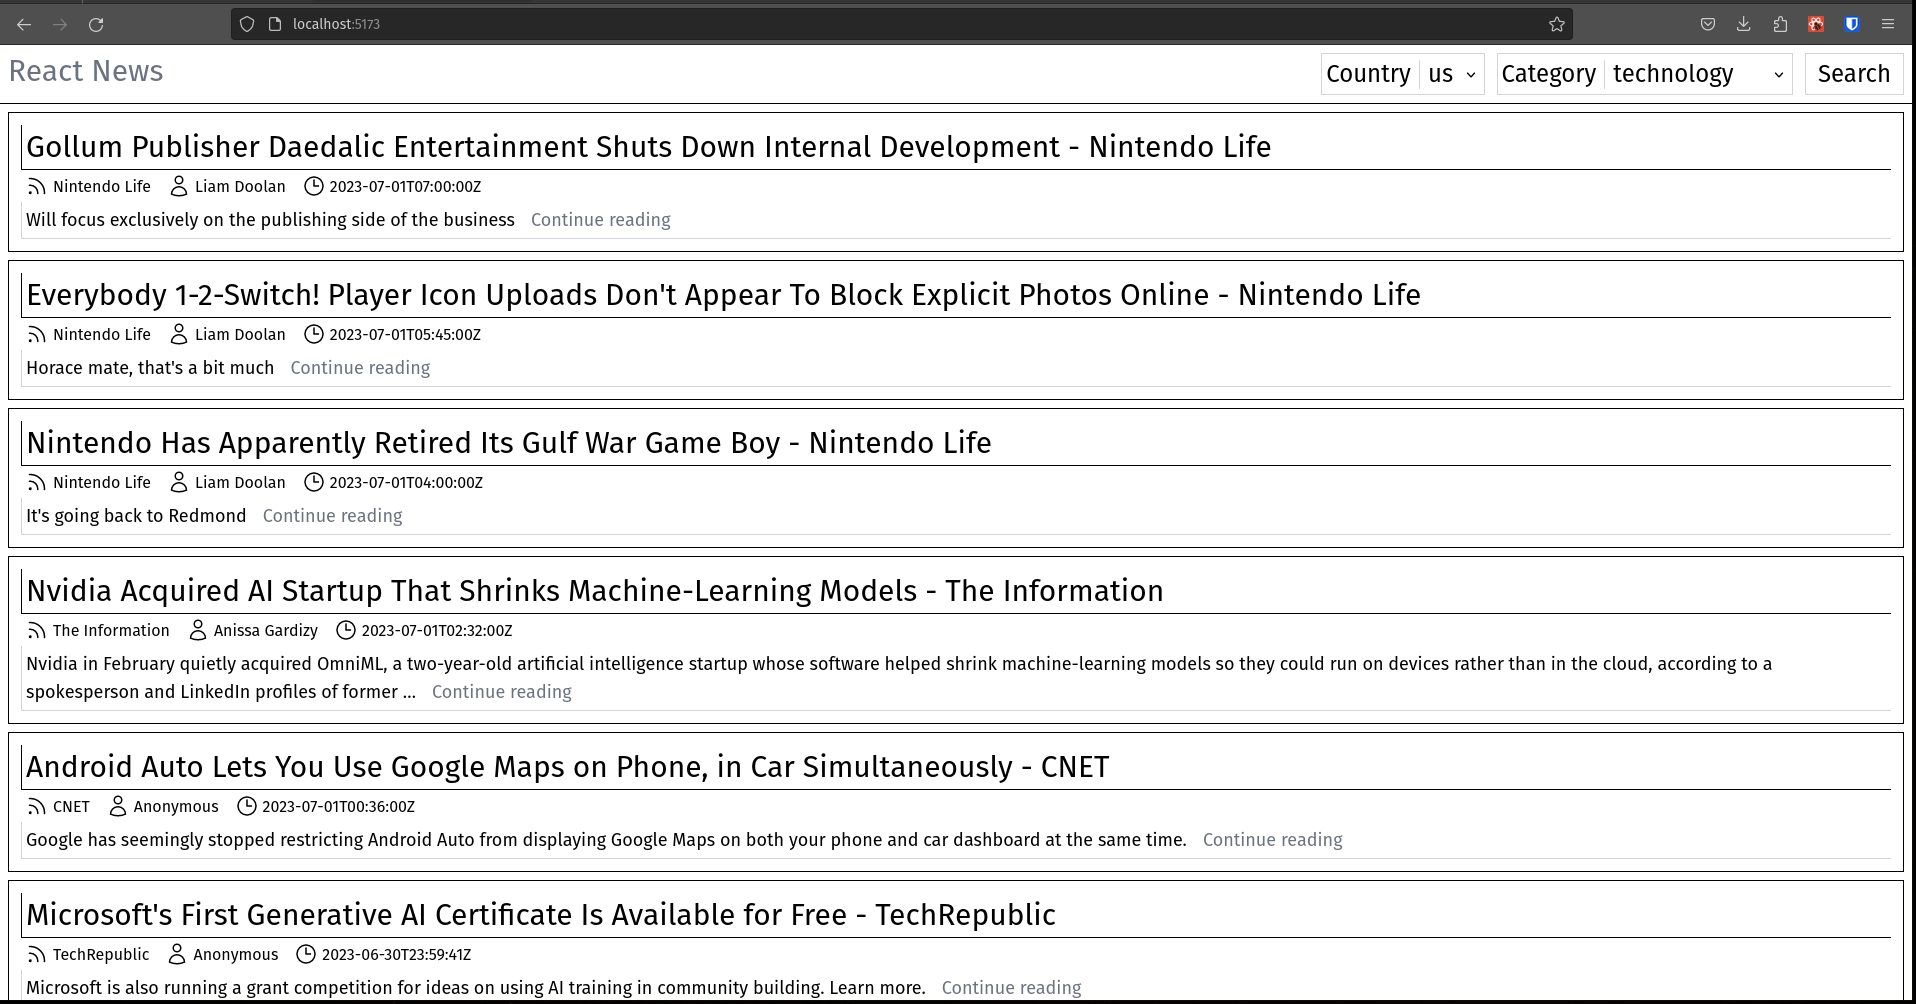Screen dimensions: 1916x1004
Task: Click headline Gollum Publisher Daedalic Entertainment Shuts Down
Action: point(648,147)
